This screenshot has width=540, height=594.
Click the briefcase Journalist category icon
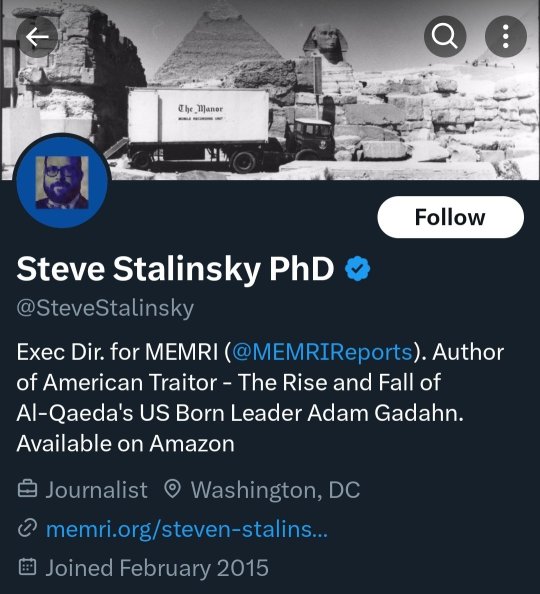[28, 489]
